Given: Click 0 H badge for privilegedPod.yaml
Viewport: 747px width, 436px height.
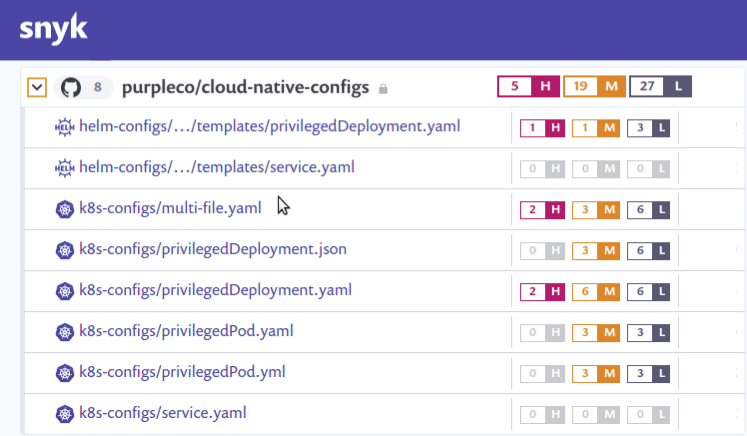Looking at the screenshot, I should pyautogui.click(x=542, y=333).
